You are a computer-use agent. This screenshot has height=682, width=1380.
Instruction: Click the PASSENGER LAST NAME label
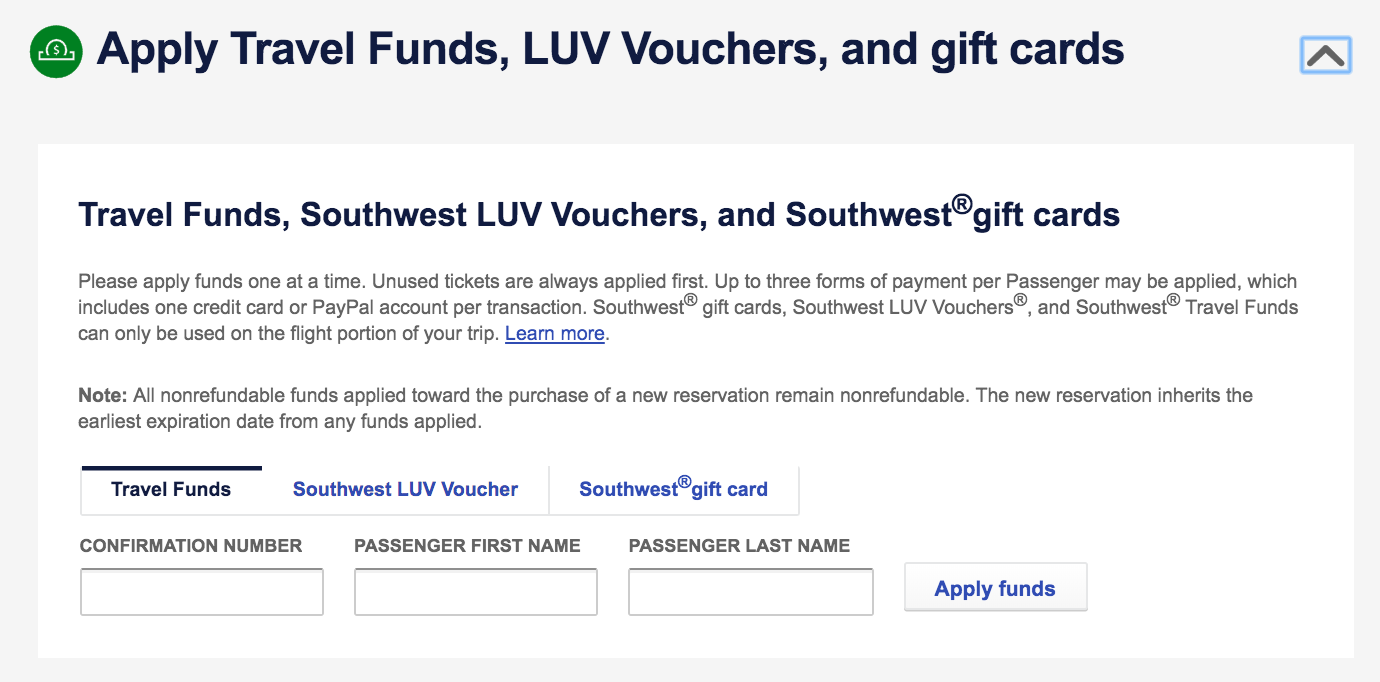pos(739,546)
